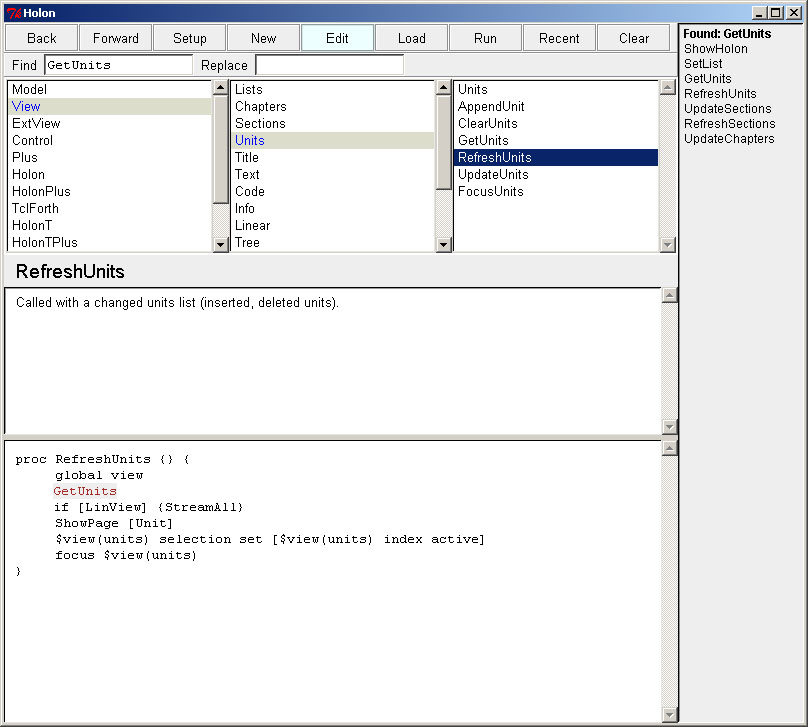Click the Back toolbar button
The image size is (808, 727).
click(x=42, y=38)
